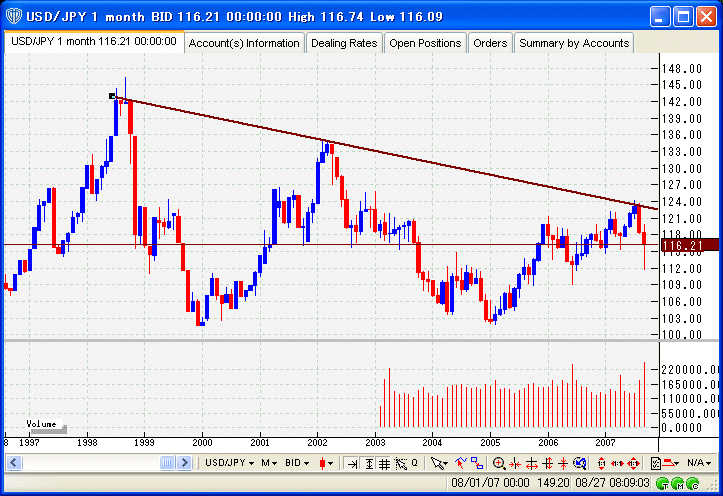723x496 pixels.
Task: Select the trend line edit tool
Action: click(461, 463)
